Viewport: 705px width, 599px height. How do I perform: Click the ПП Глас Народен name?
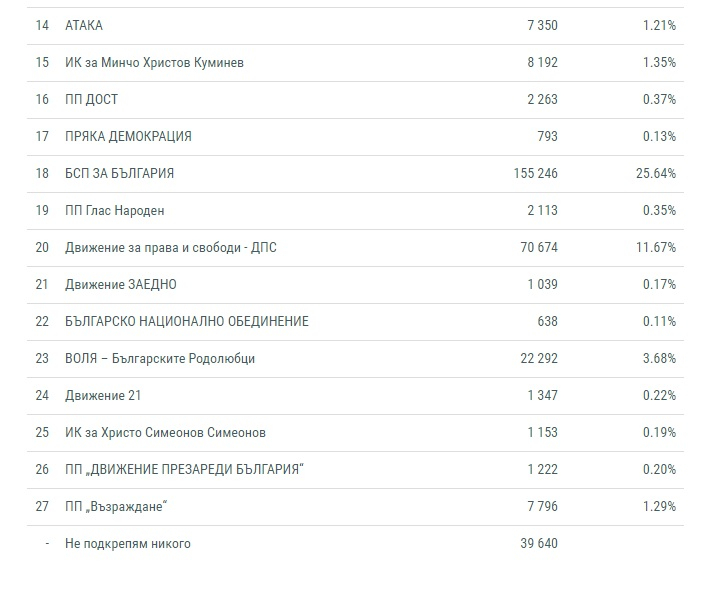(x=115, y=210)
